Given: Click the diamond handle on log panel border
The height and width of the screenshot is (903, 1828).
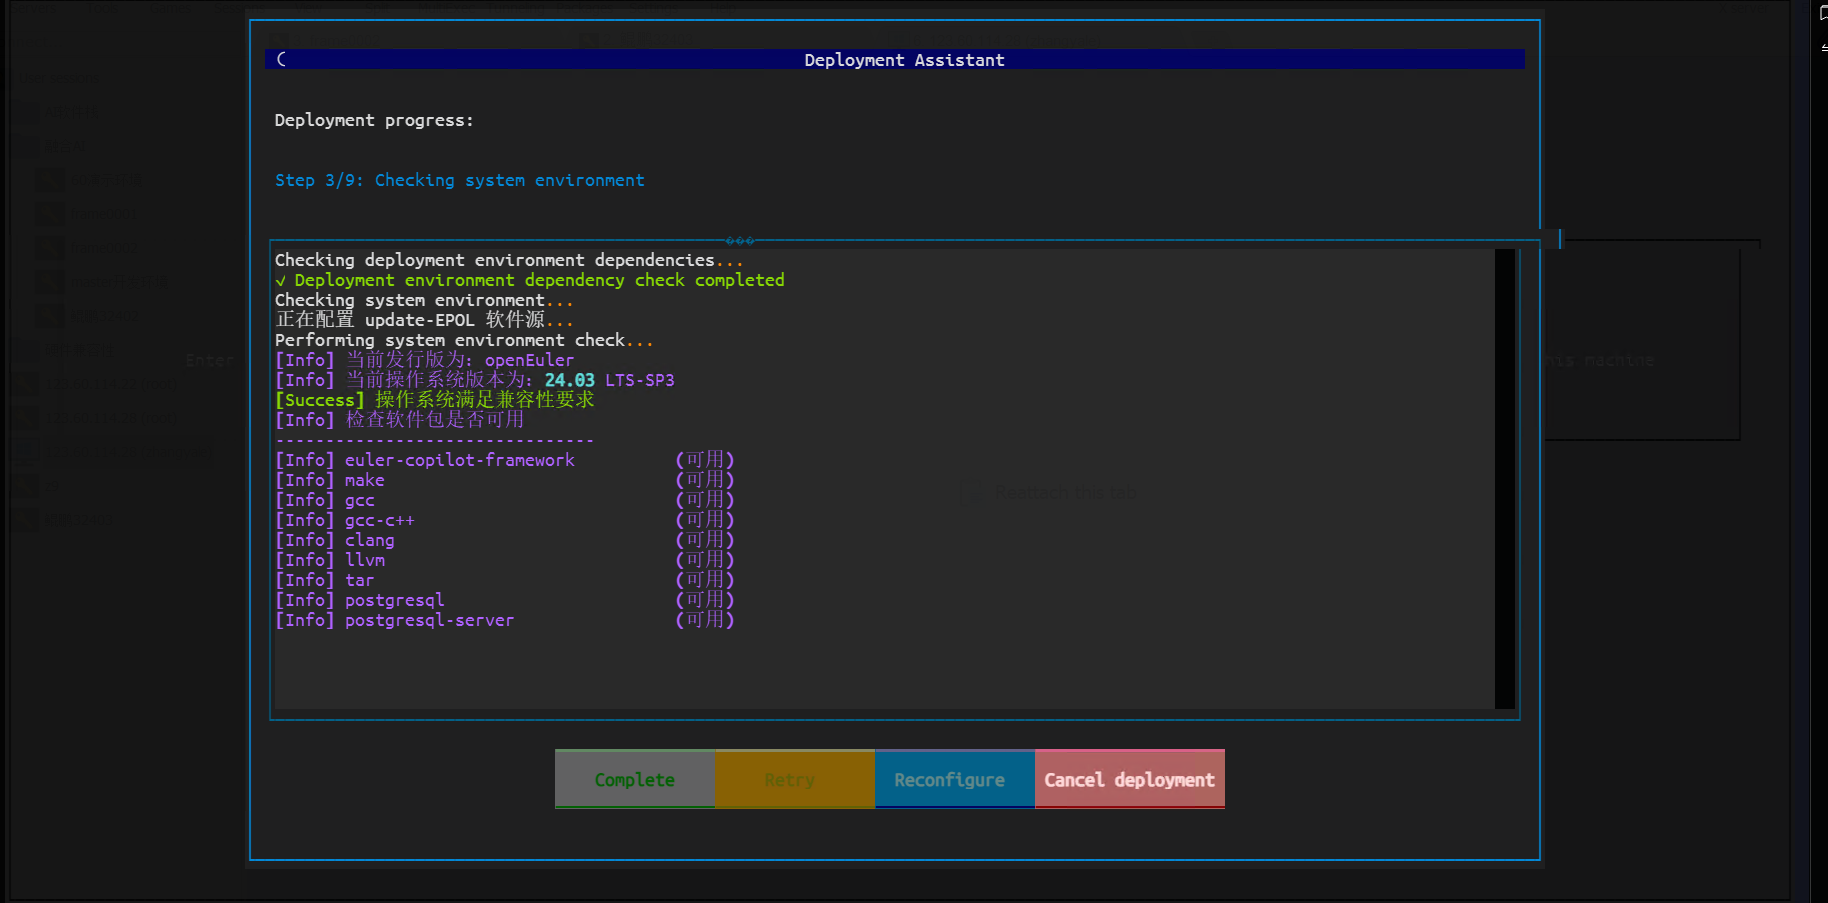Looking at the screenshot, I should coord(740,241).
